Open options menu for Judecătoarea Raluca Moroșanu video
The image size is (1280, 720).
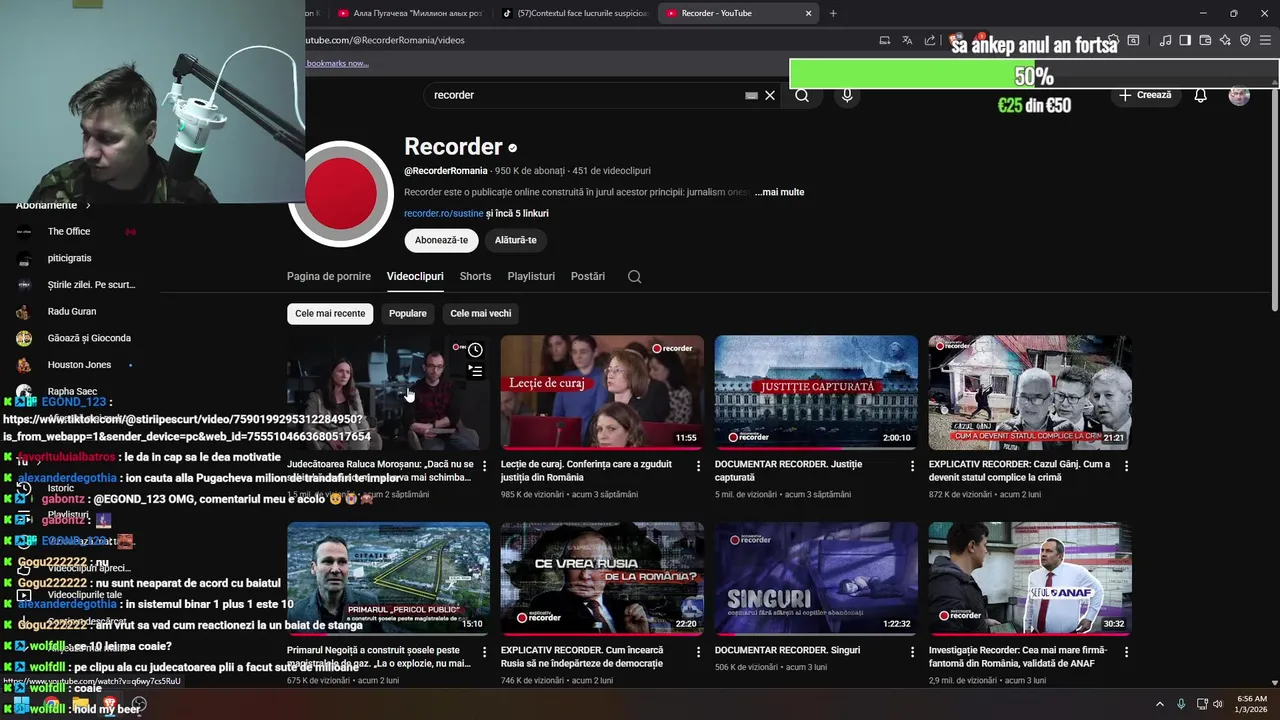click(x=484, y=466)
